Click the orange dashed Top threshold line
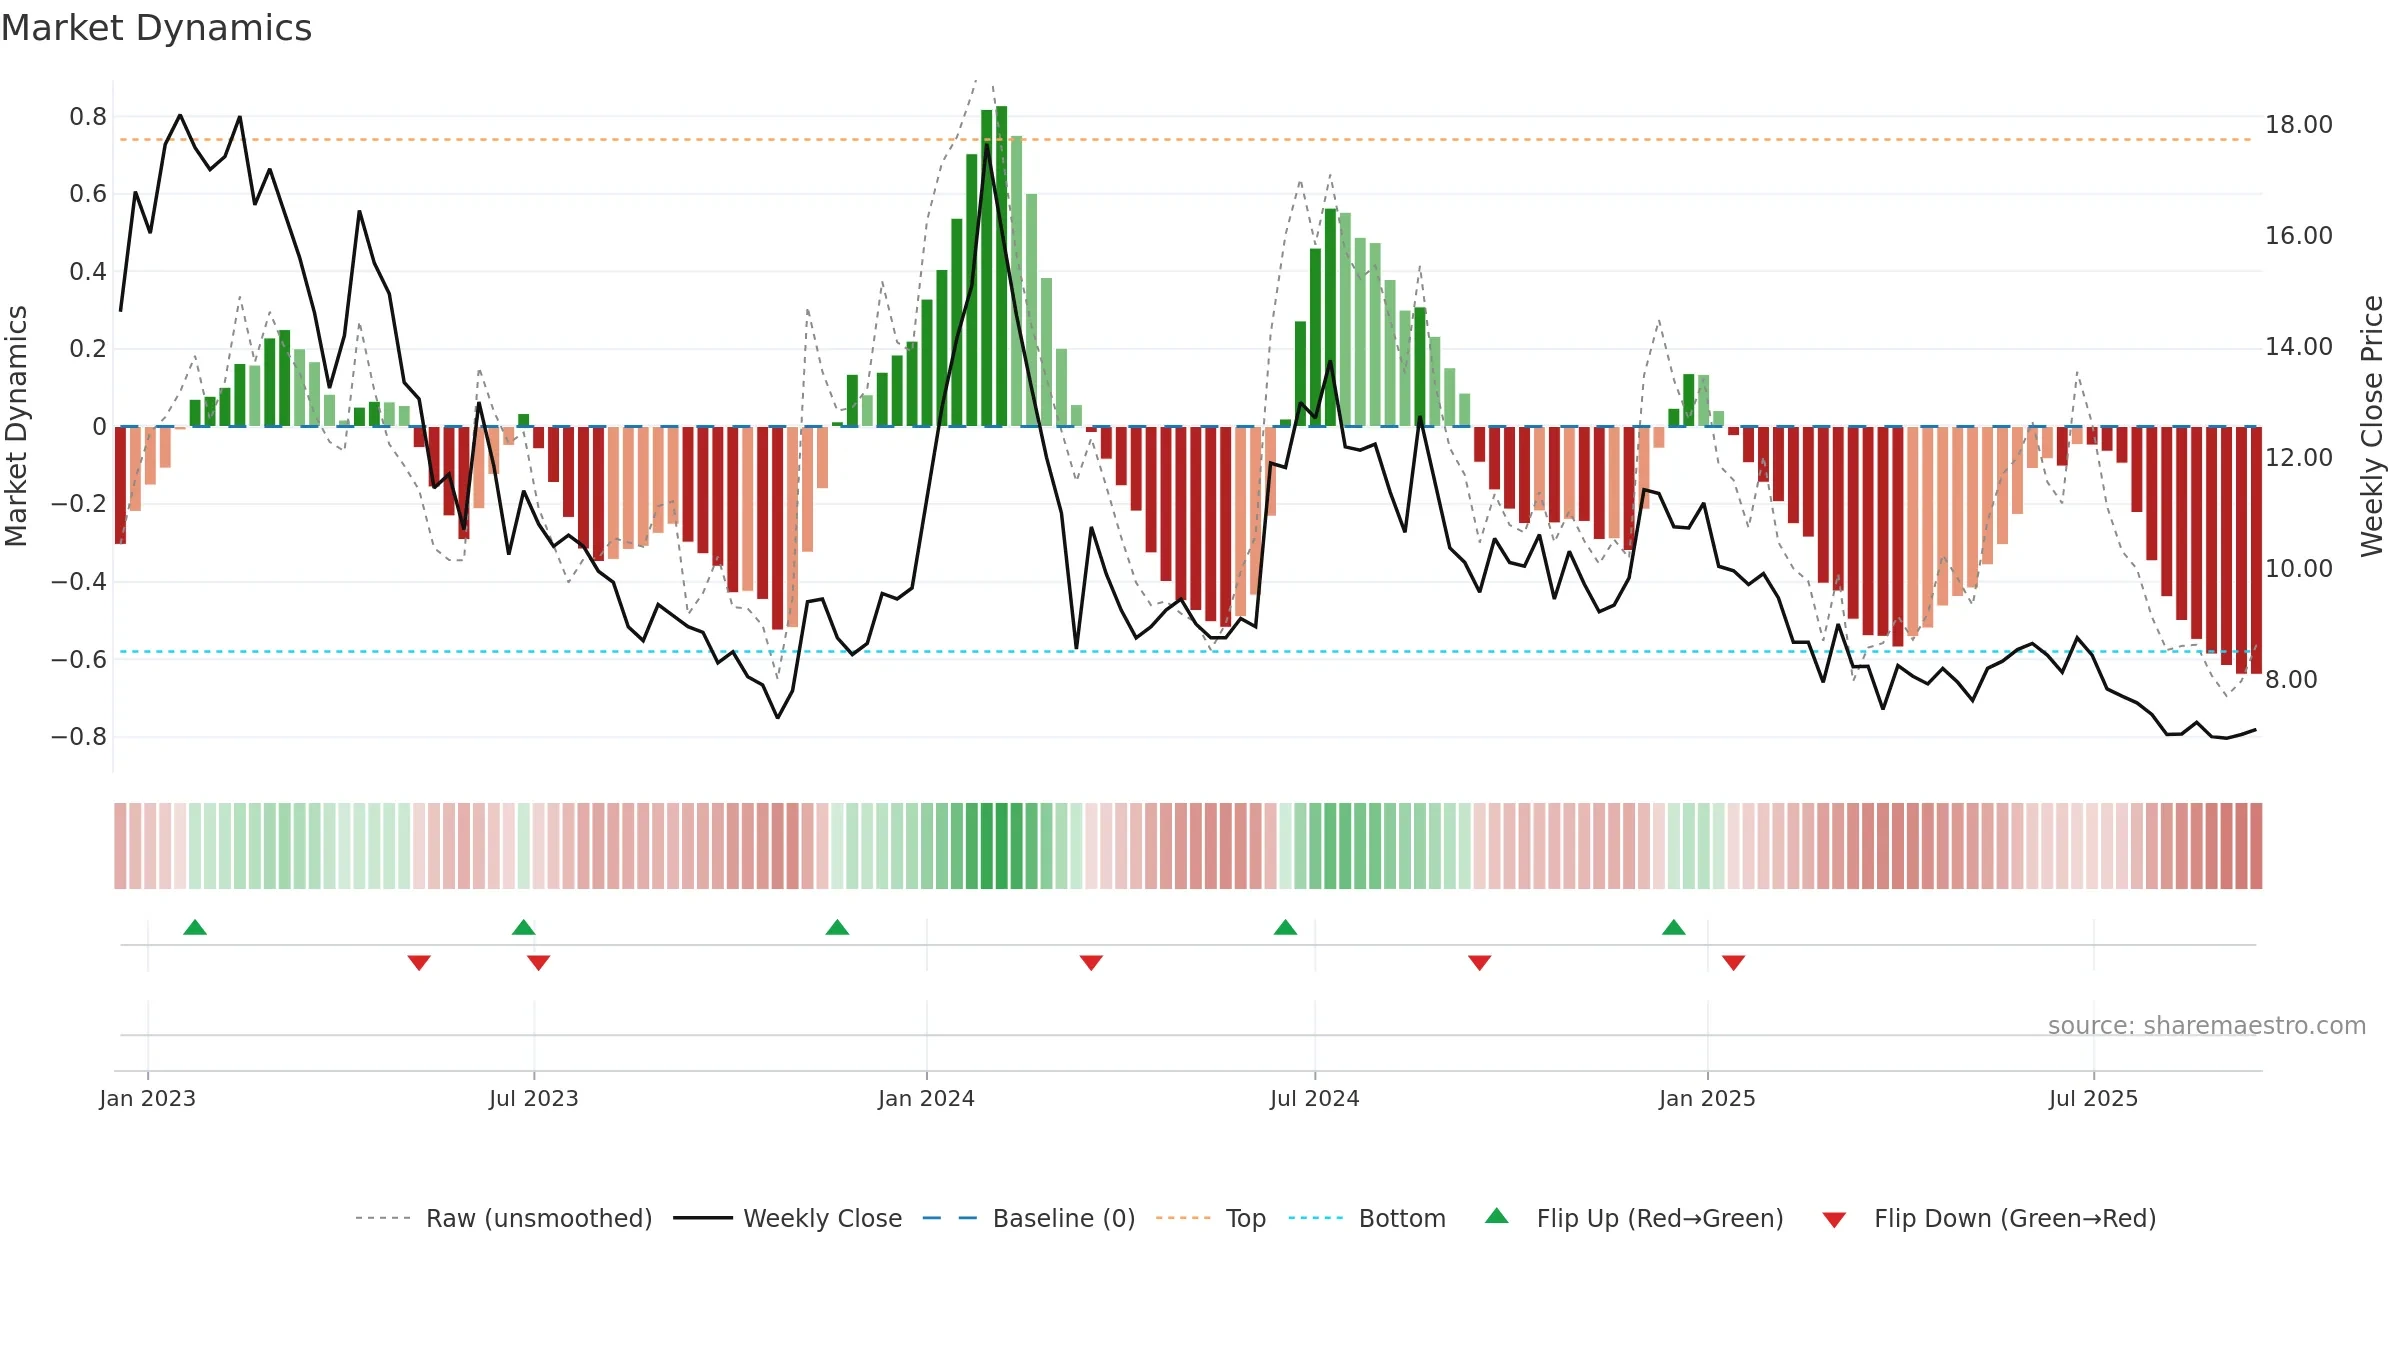Viewport: 2400px width, 1350px height. [1186, 139]
